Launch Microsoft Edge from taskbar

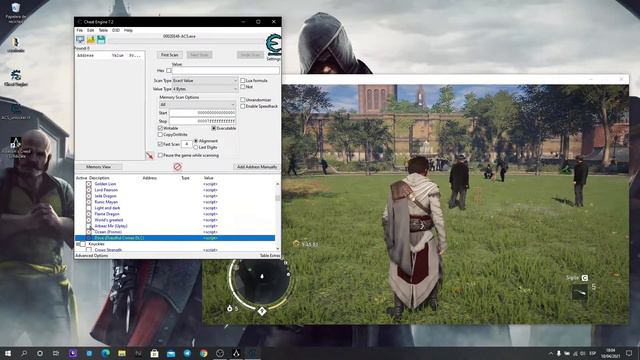[105, 353]
